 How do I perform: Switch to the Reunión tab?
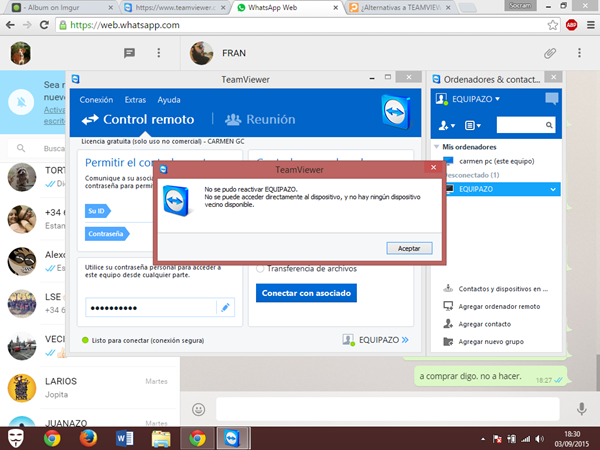260,119
